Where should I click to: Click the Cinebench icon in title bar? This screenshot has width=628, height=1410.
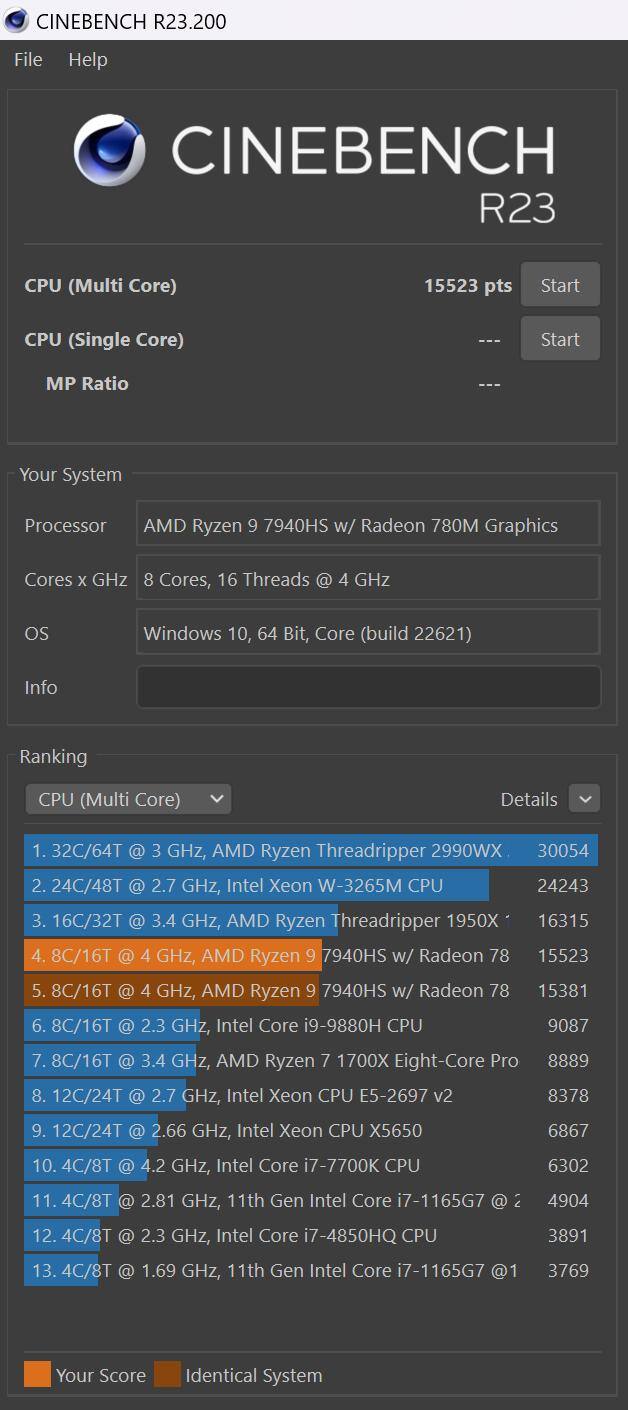[17, 21]
